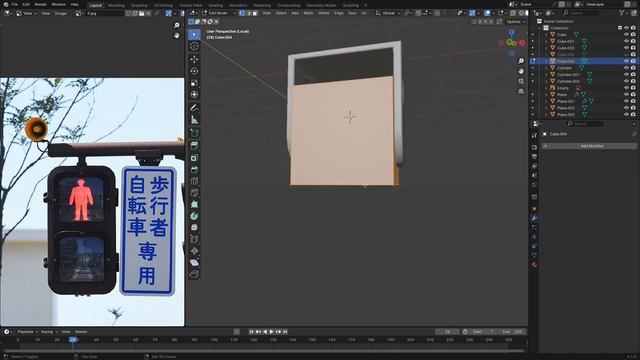
Task: Toggle viewport overlays button
Action: click(x=487, y=13)
